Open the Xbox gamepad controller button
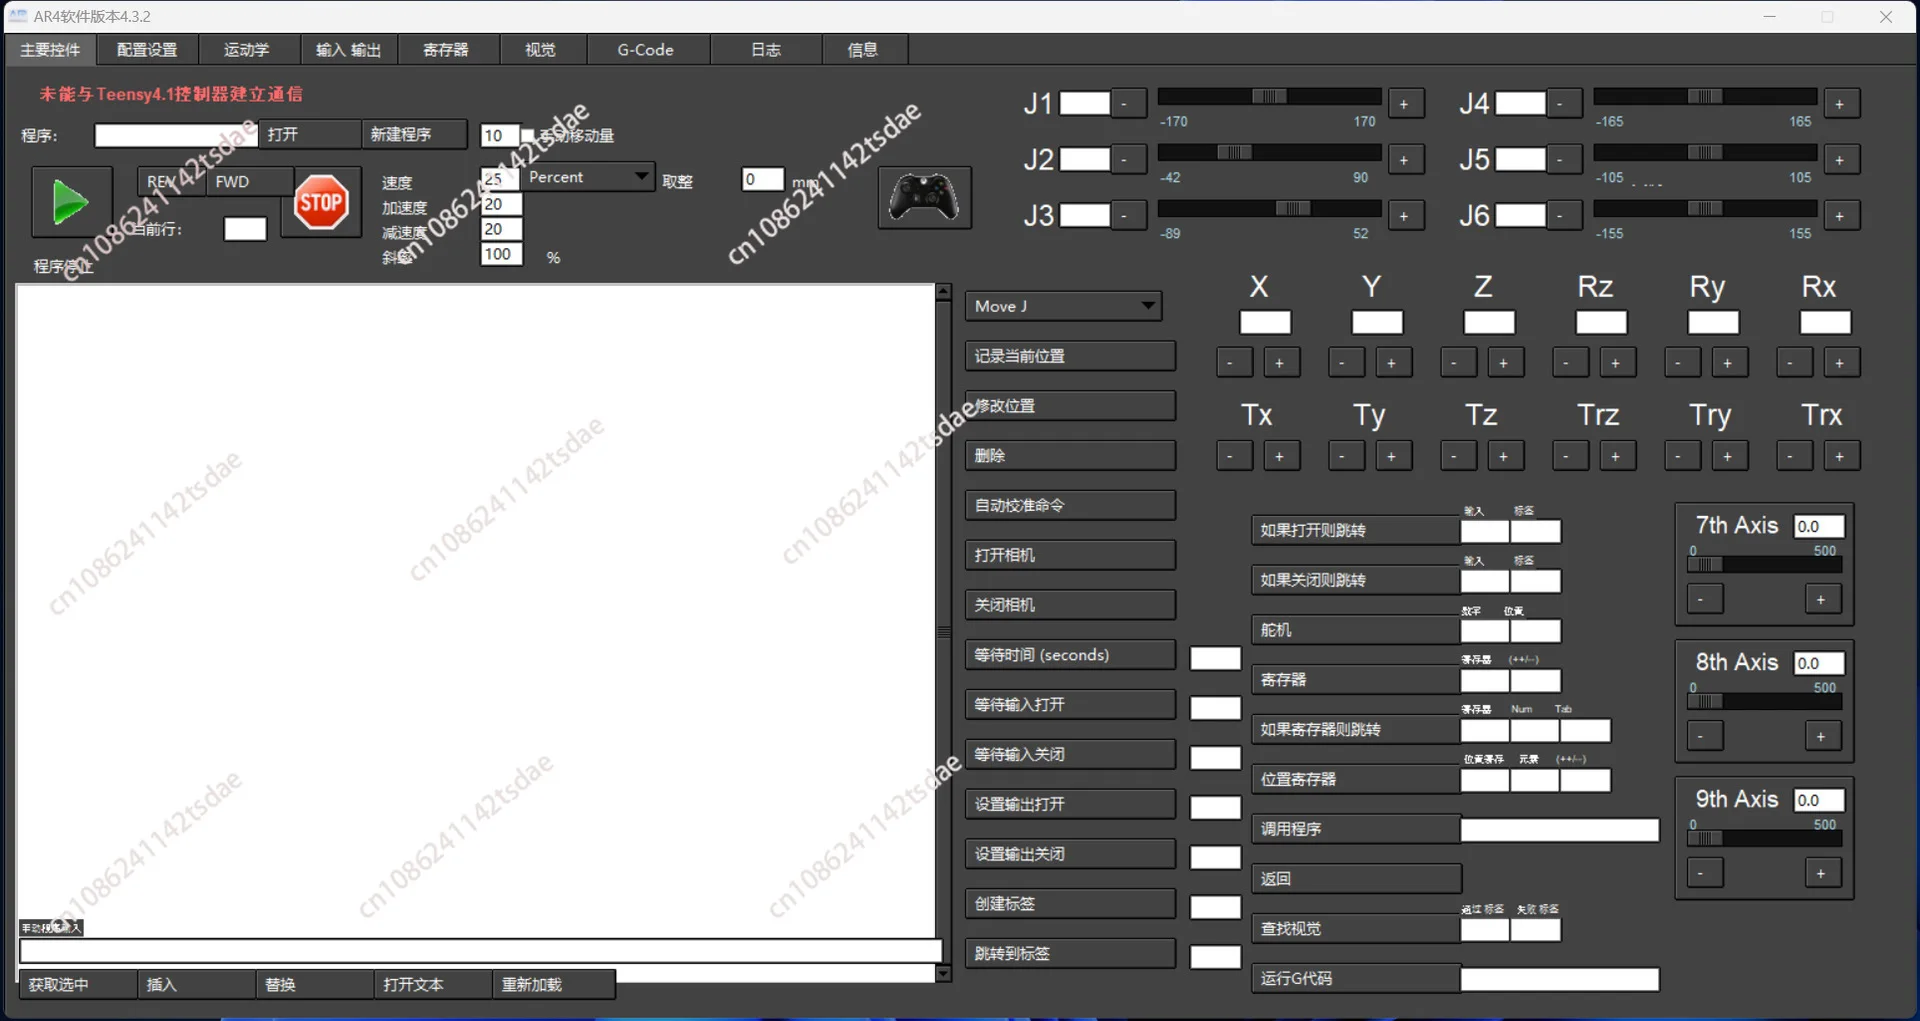Screen dimensions: 1920x1021 924,197
